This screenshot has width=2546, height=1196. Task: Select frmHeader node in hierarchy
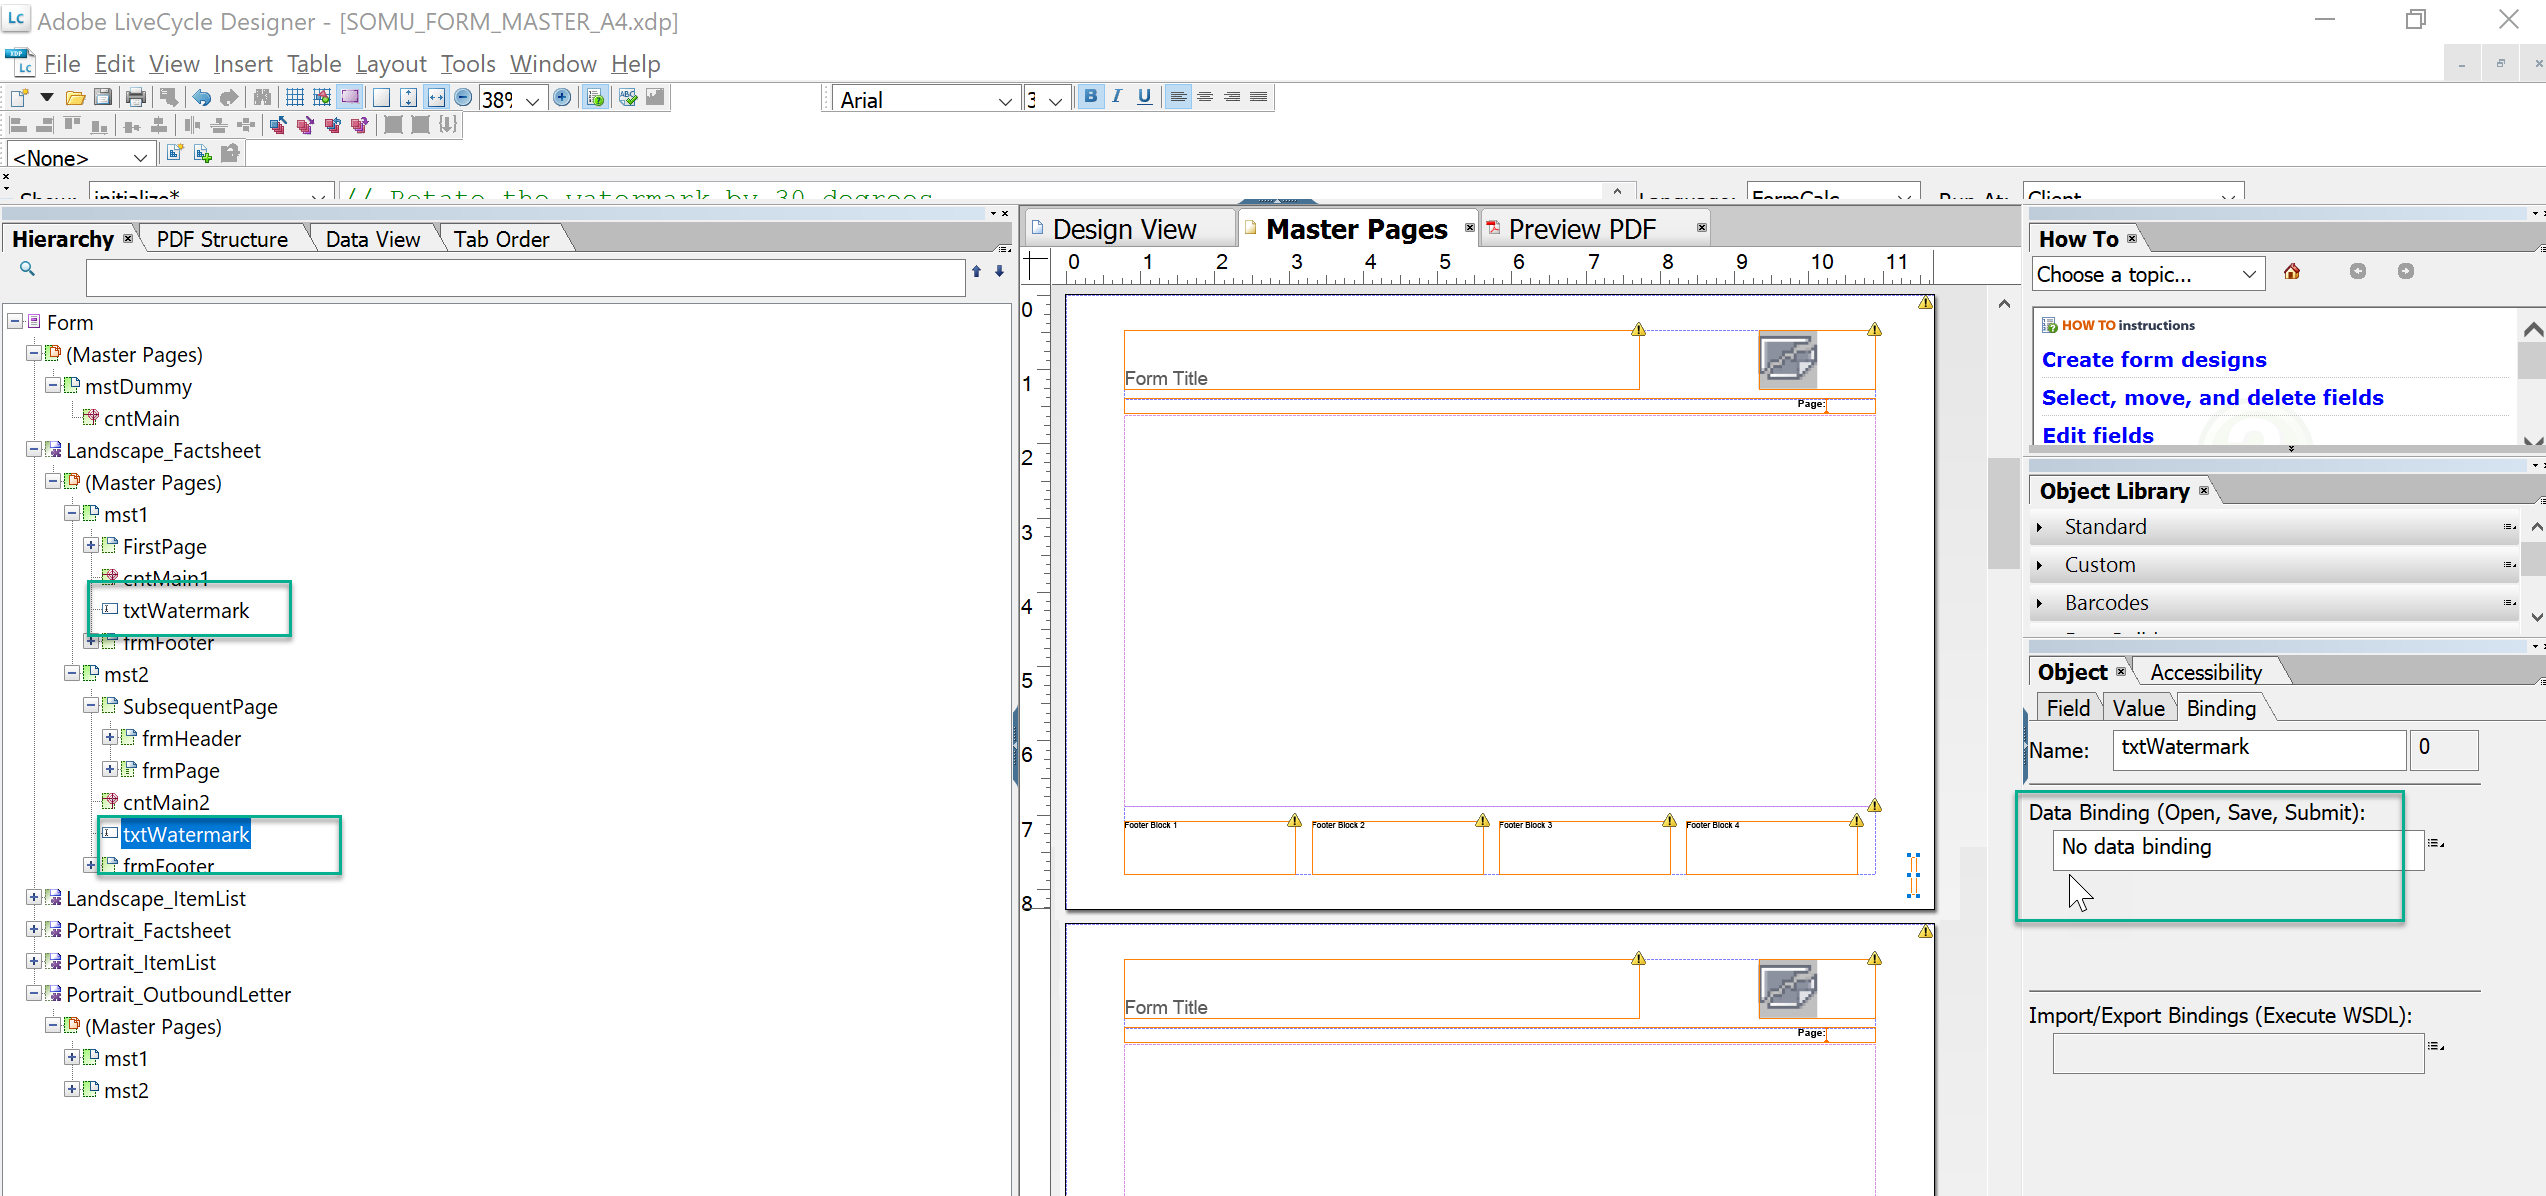pos(191,738)
